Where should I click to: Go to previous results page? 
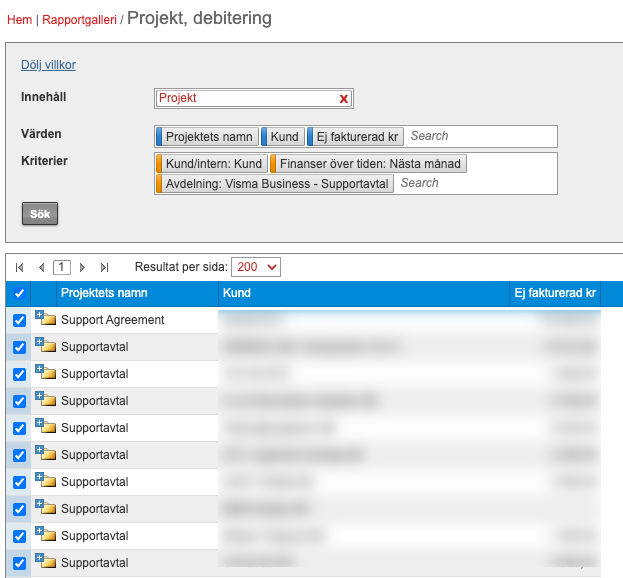tap(41, 268)
